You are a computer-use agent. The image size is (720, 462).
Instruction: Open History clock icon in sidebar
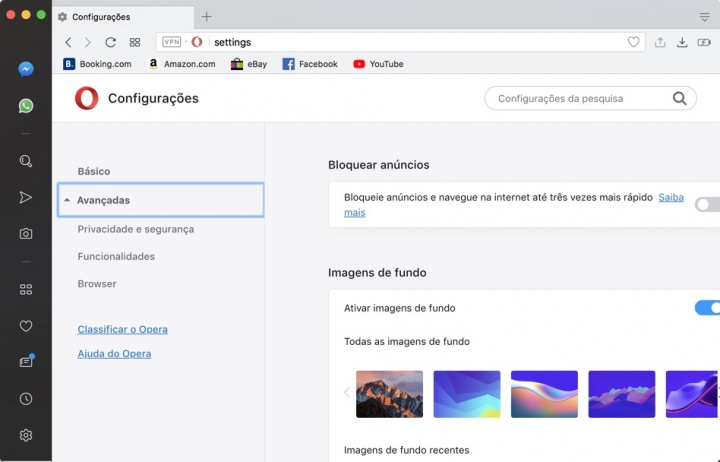coord(26,398)
